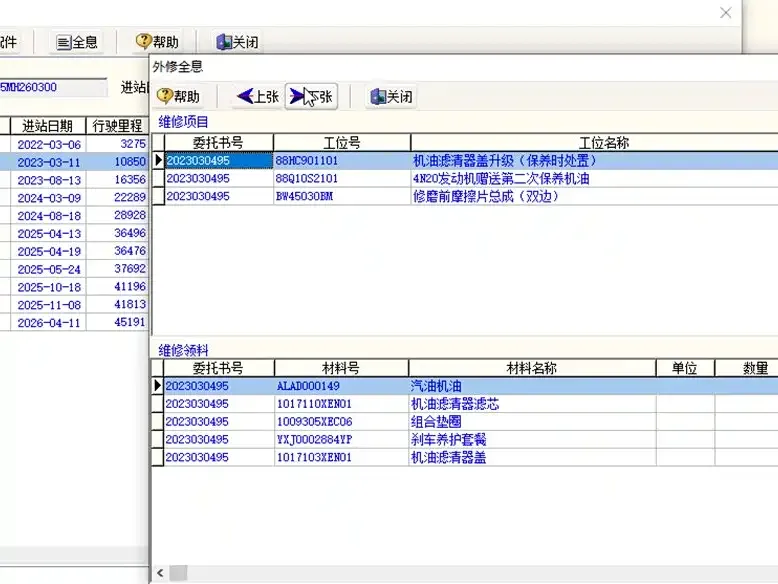This screenshot has width=778, height=584.
Task: Click 帮助 in the background window toolbar
Action: [157, 42]
